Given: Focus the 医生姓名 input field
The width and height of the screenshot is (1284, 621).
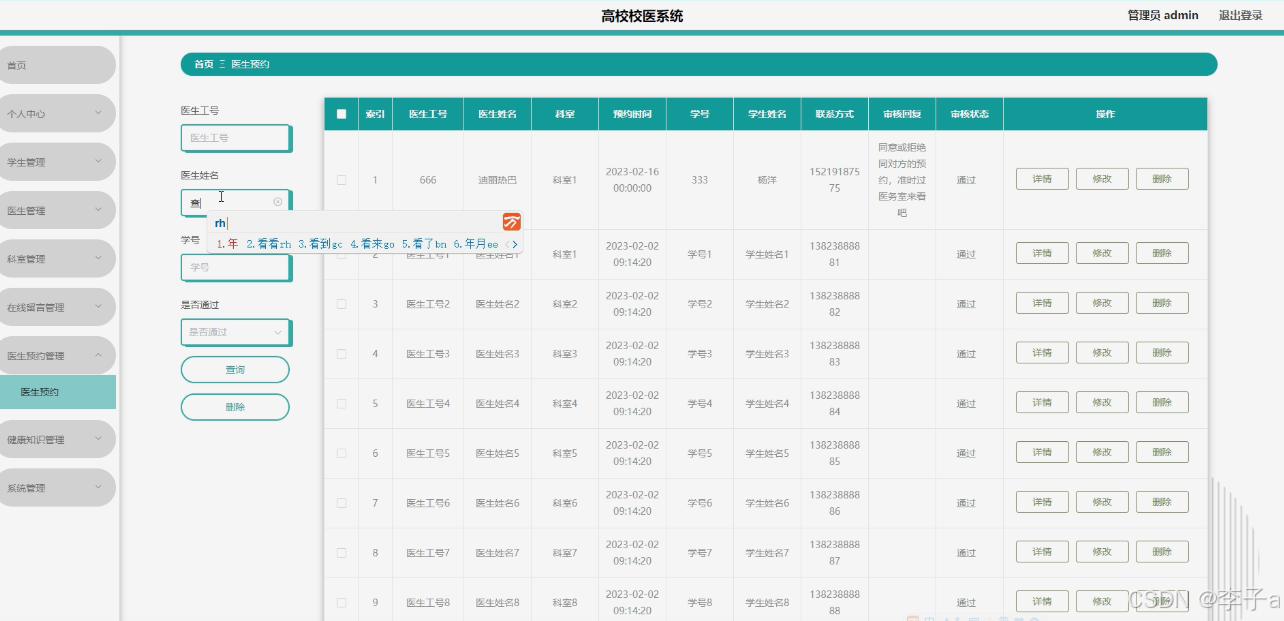Looking at the screenshot, I should tap(236, 202).
